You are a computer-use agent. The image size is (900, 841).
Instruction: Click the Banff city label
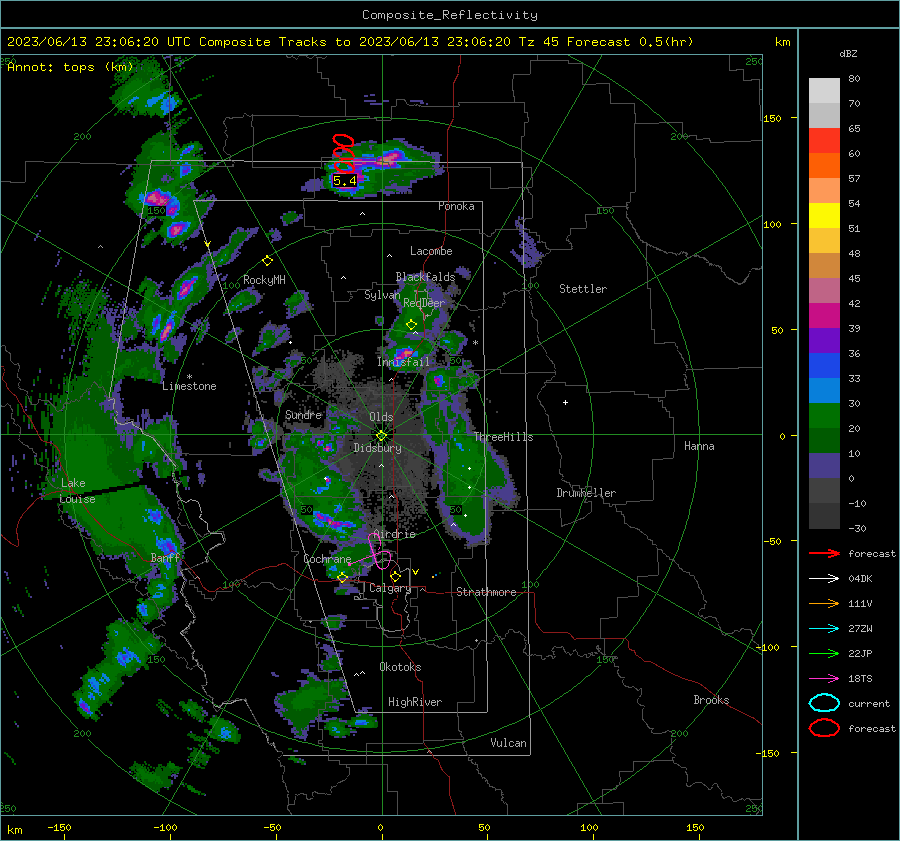pyautogui.click(x=165, y=557)
